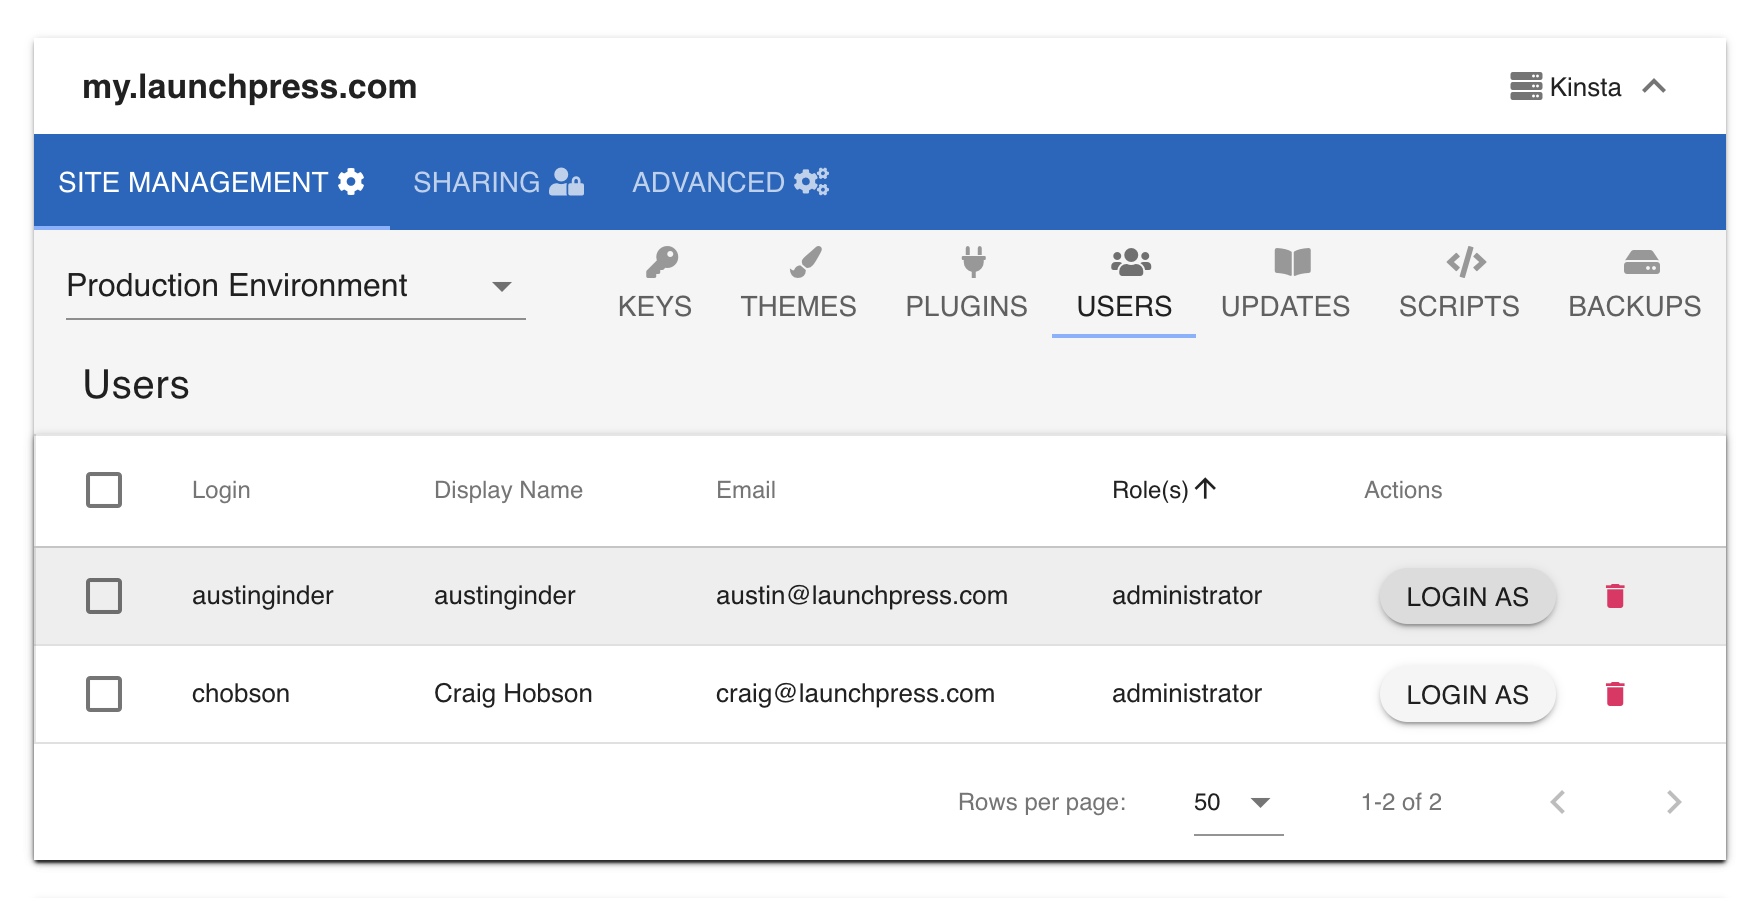Viewport: 1756px width, 898px height.
Task: Go to previous page arrow
Action: (x=1558, y=802)
